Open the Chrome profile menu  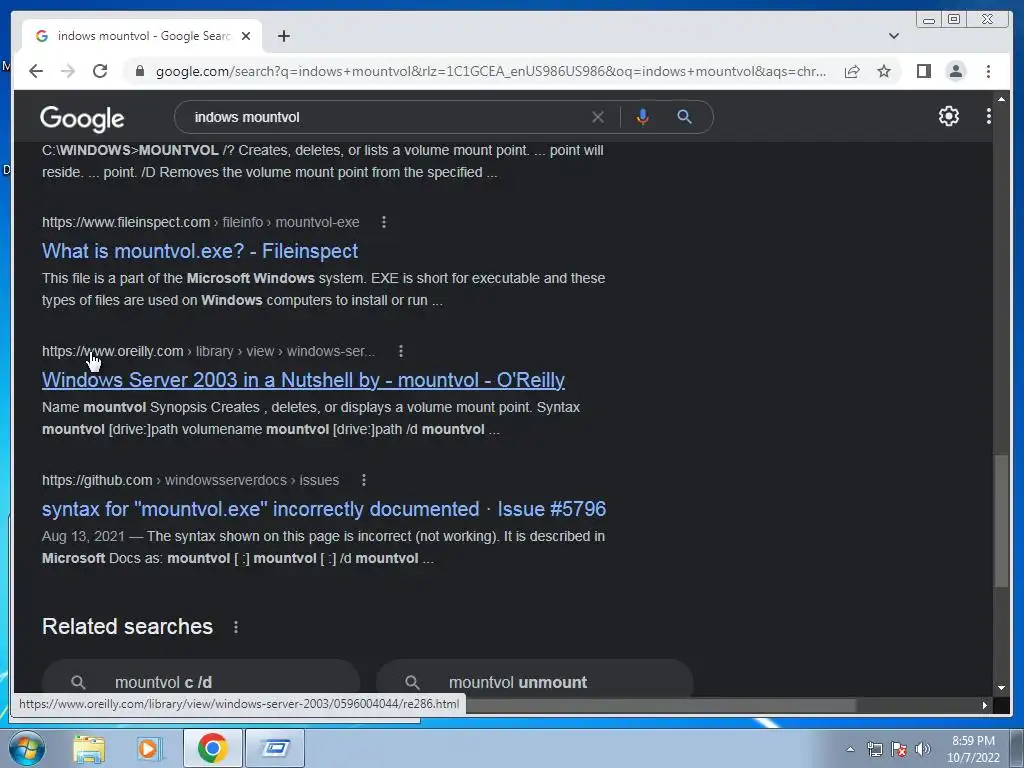[955, 71]
